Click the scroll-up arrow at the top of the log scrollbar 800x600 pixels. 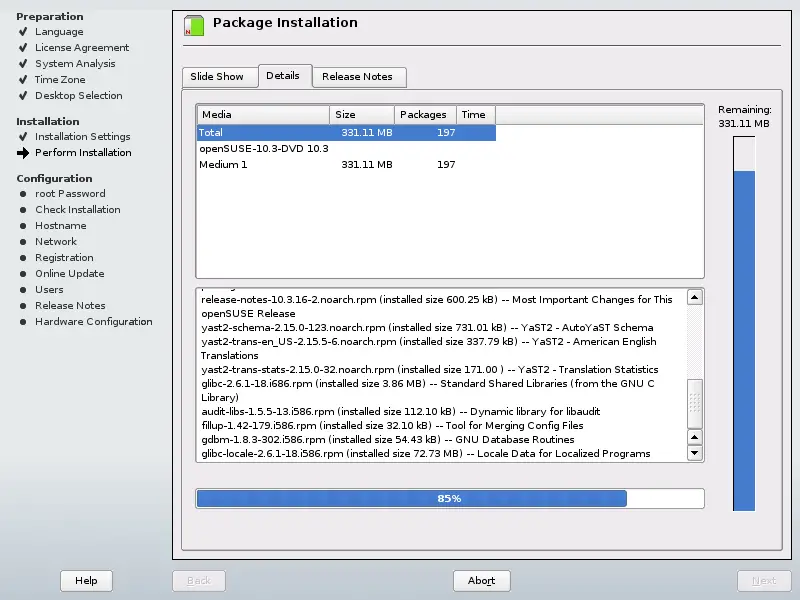click(x=694, y=297)
